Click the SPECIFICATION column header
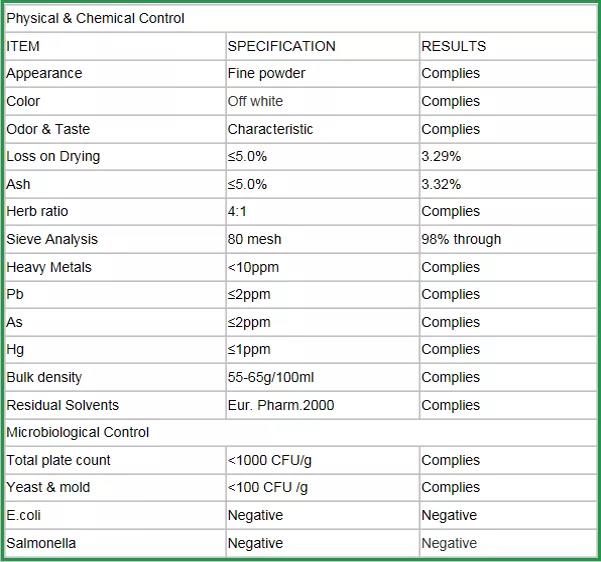The image size is (601, 562). (x=281, y=46)
